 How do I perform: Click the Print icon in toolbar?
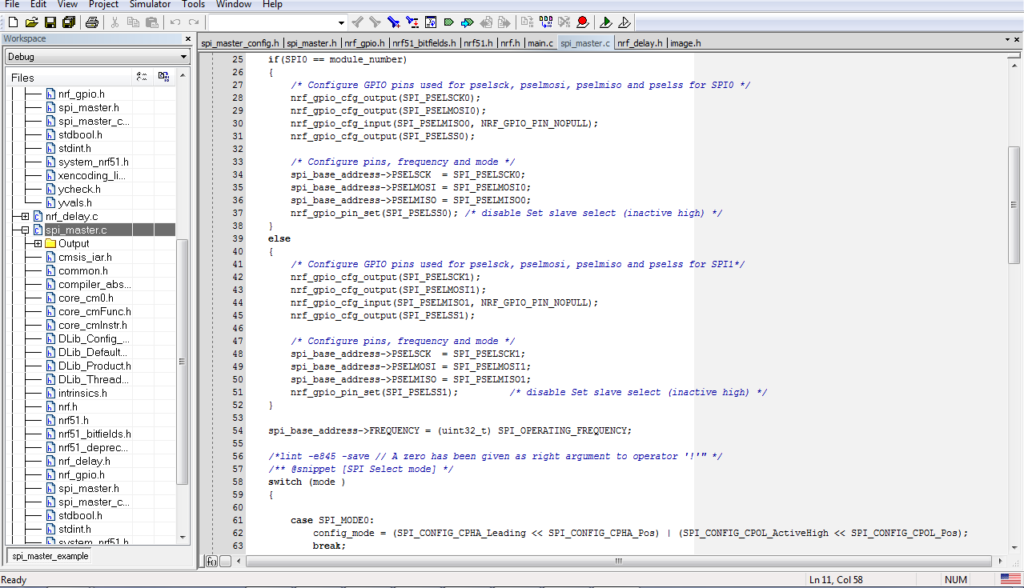[x=92, y=22]
